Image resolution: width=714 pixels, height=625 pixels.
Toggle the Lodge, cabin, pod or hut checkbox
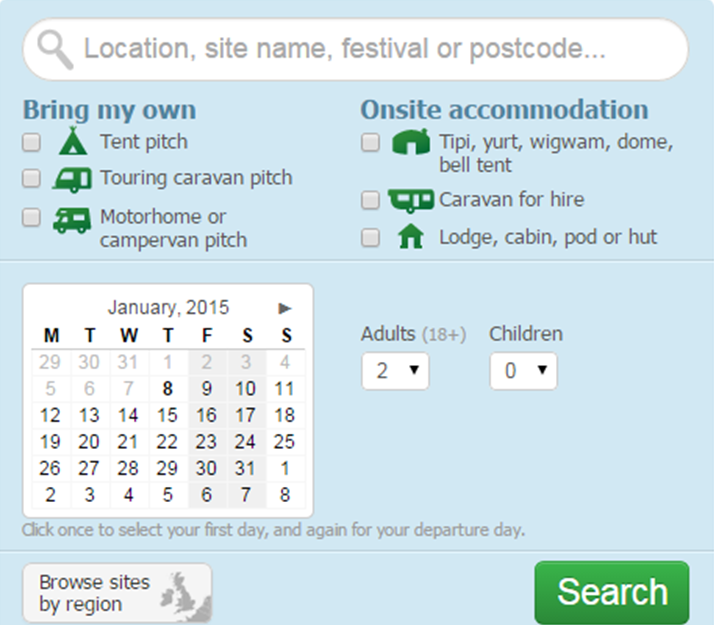(x=371, y=237)
